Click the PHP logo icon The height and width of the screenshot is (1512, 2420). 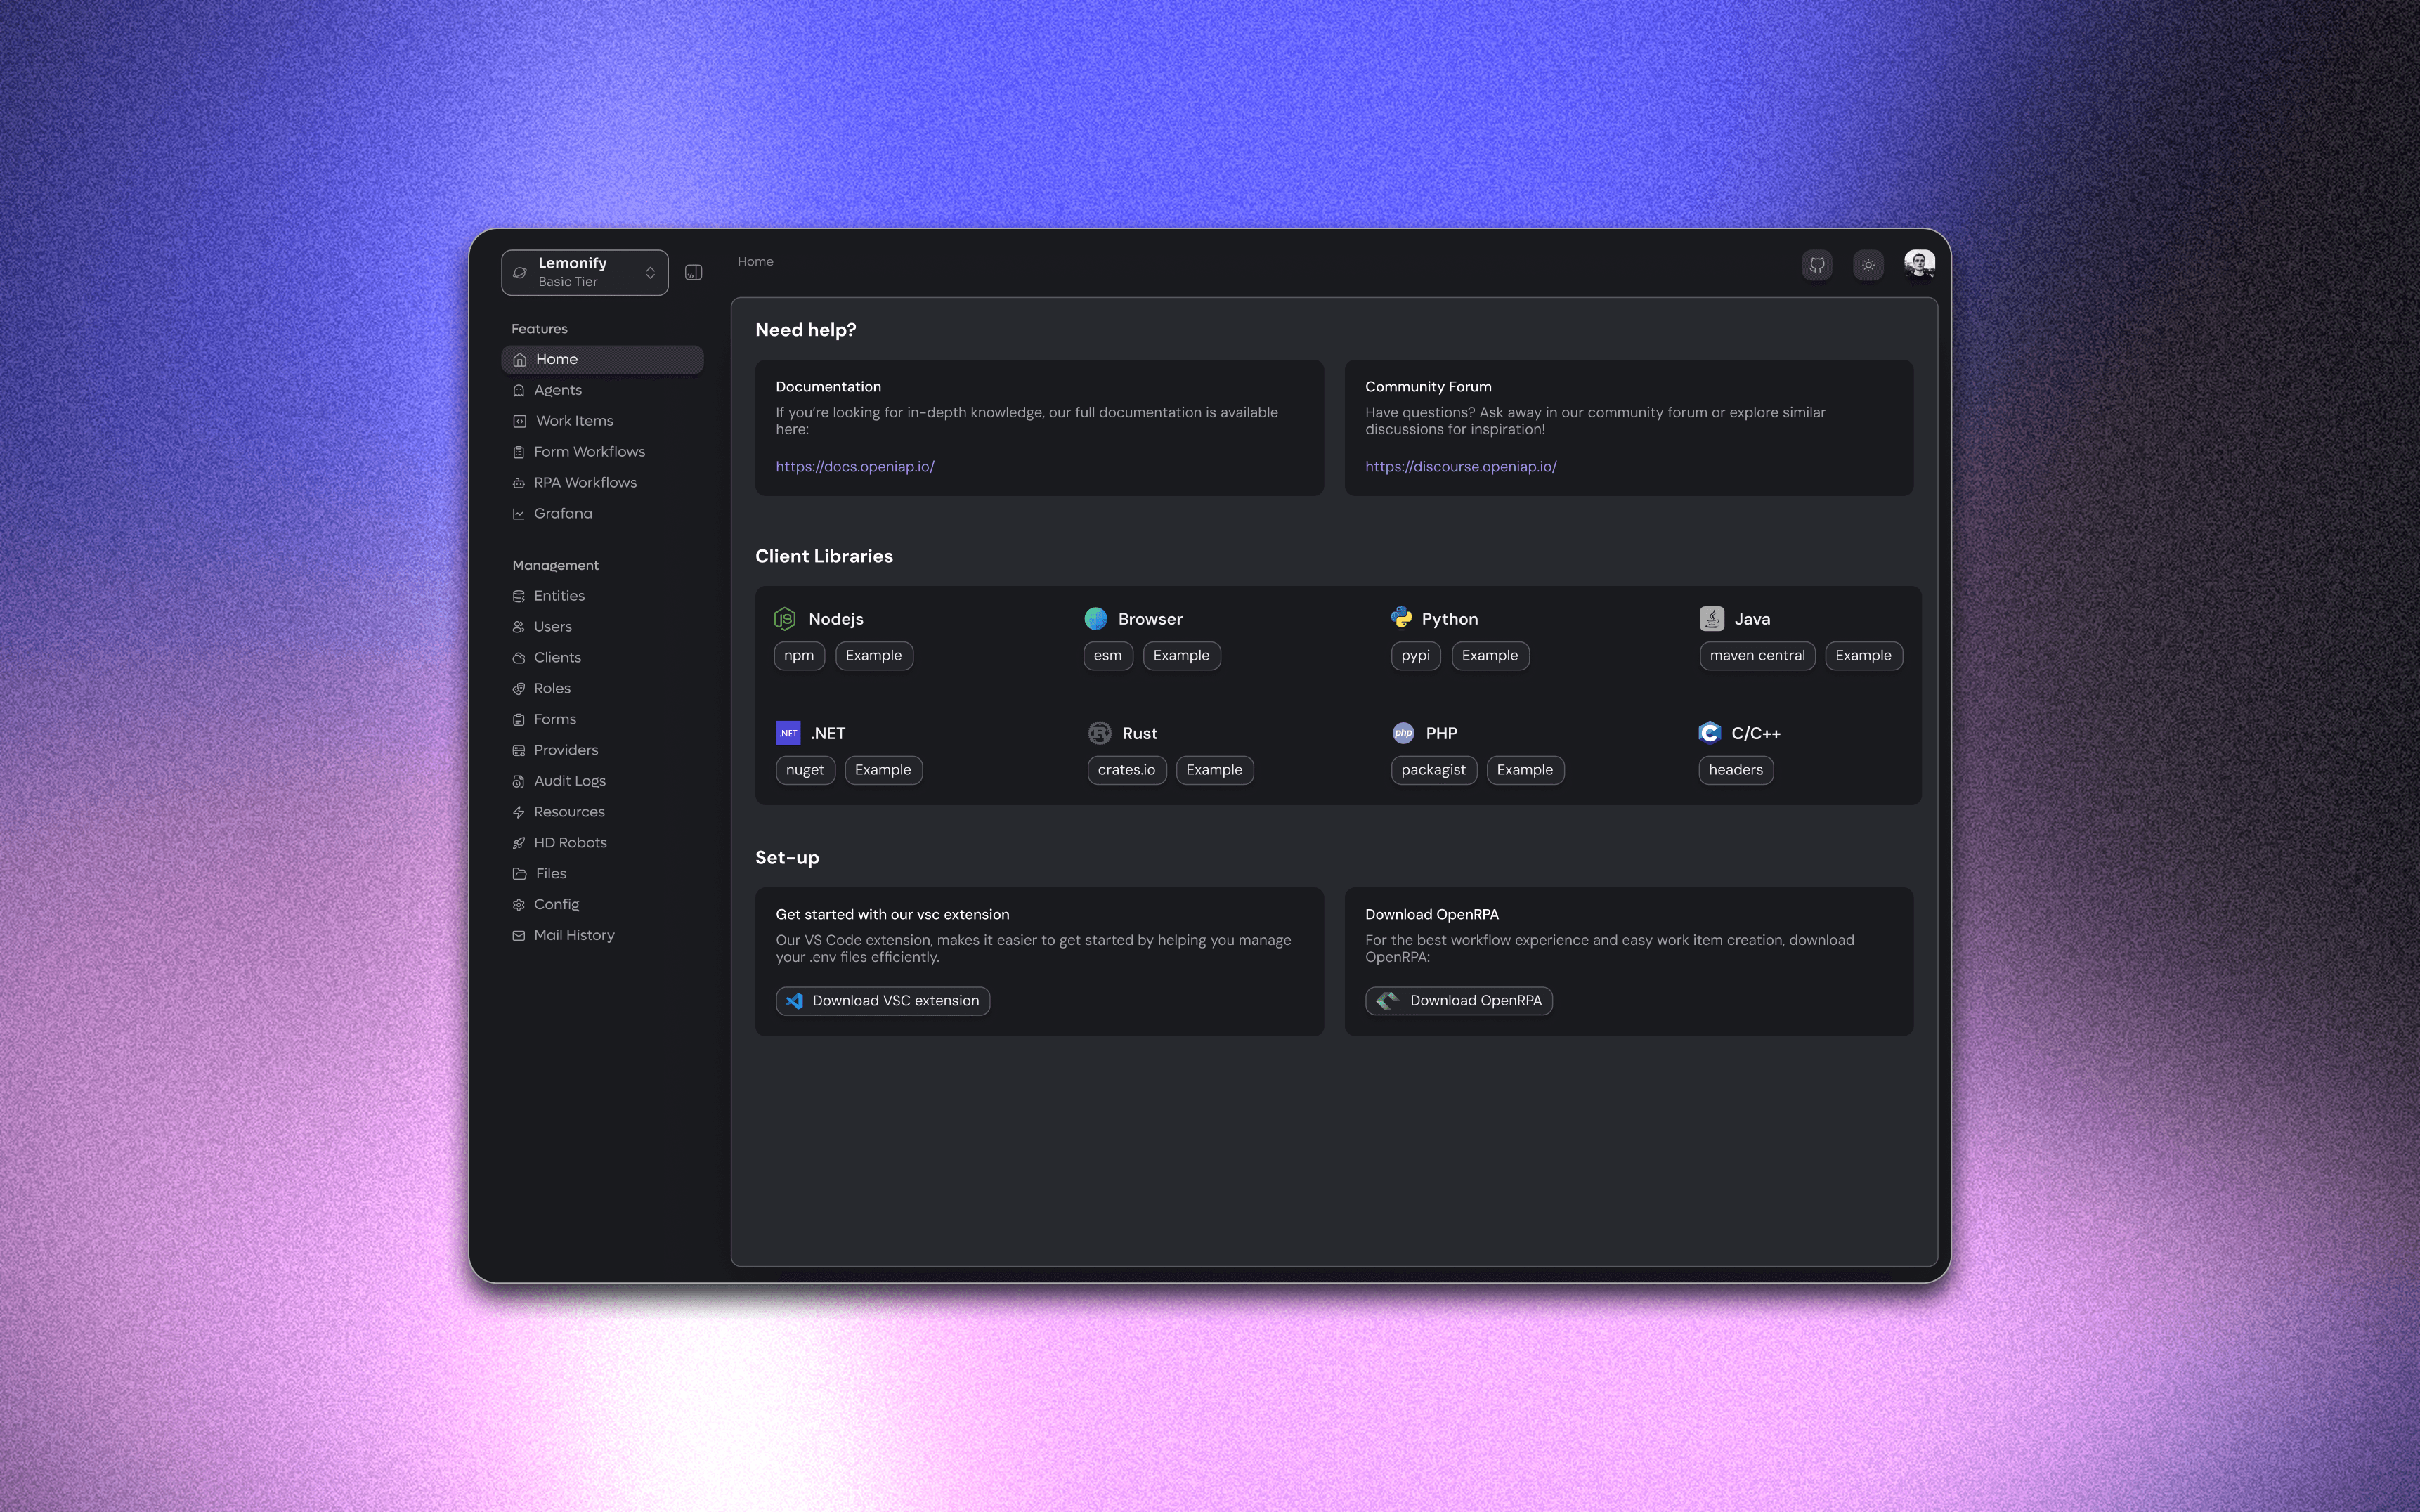[1403, 733]
